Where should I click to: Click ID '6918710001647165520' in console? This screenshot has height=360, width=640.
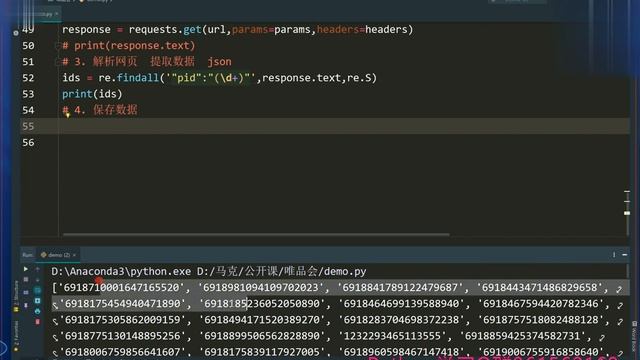pyautogui.click(x=122, y=287)
